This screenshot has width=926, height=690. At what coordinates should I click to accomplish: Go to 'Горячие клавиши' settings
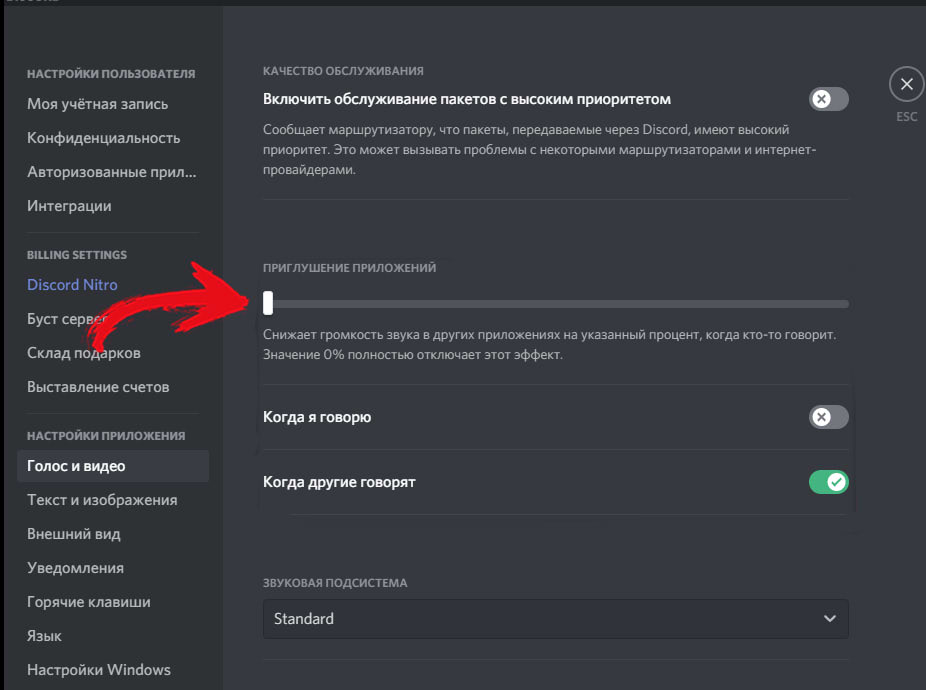(x=89, y=602)
